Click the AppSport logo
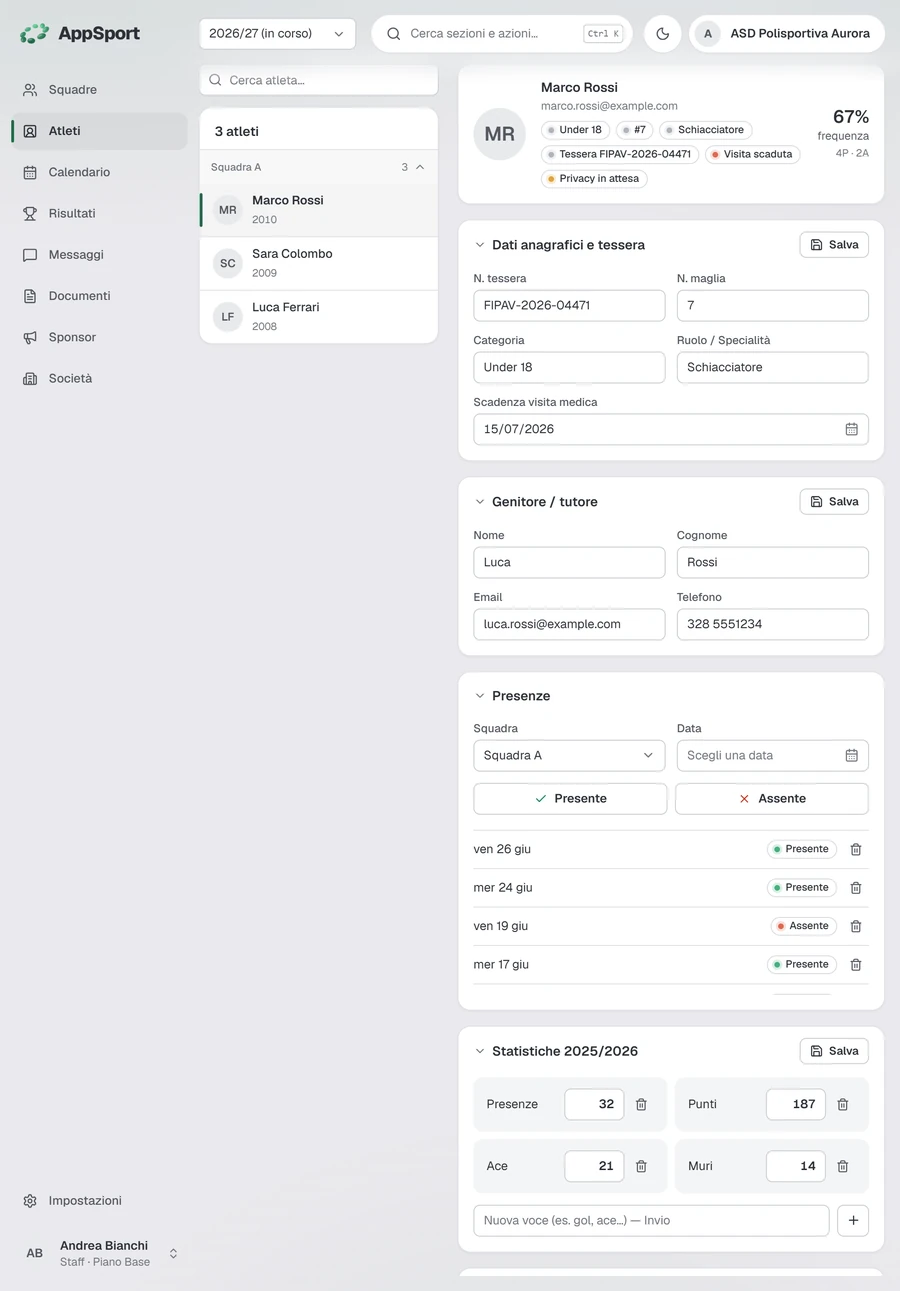 coord(80,33)
